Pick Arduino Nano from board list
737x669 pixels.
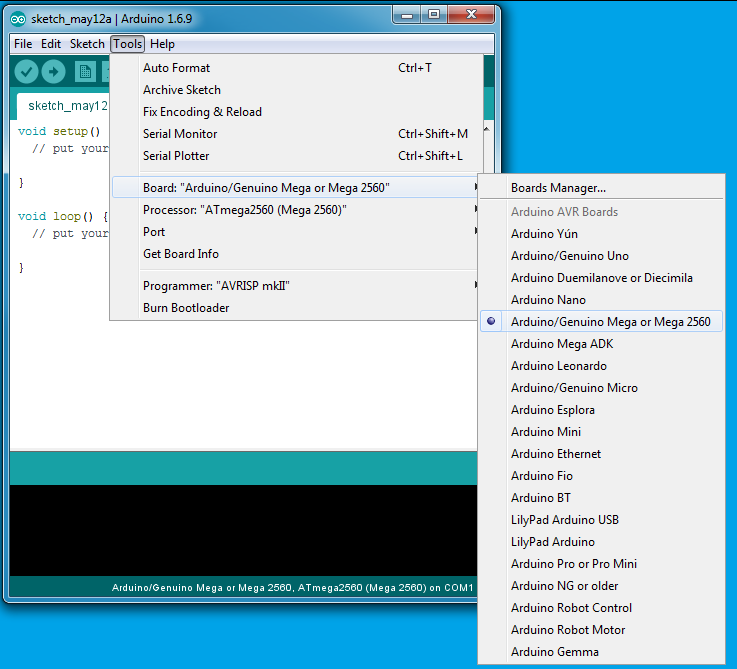tap(548, 300)
